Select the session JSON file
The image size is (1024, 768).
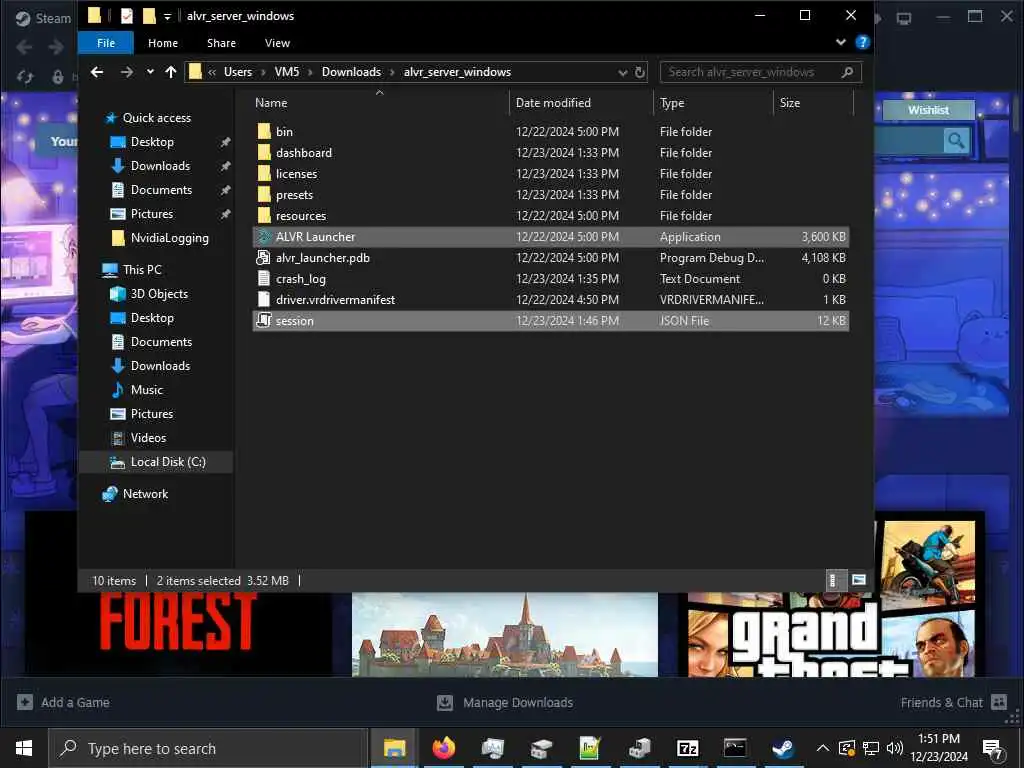click(551, 321)
